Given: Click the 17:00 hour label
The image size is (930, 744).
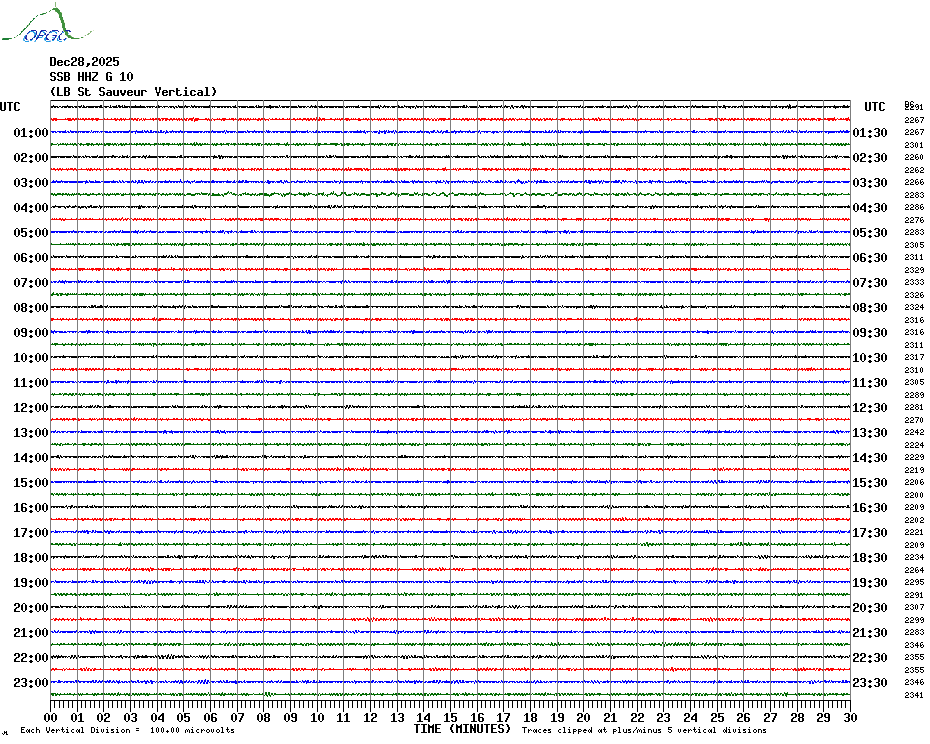Looking at the screenshot, I should pyautogui.click(x=31, y=532).
